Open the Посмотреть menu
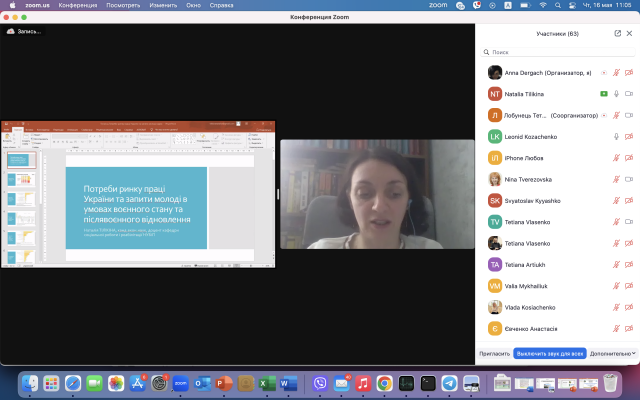Viewport: 640px width, 400px height. click(123, 5)
